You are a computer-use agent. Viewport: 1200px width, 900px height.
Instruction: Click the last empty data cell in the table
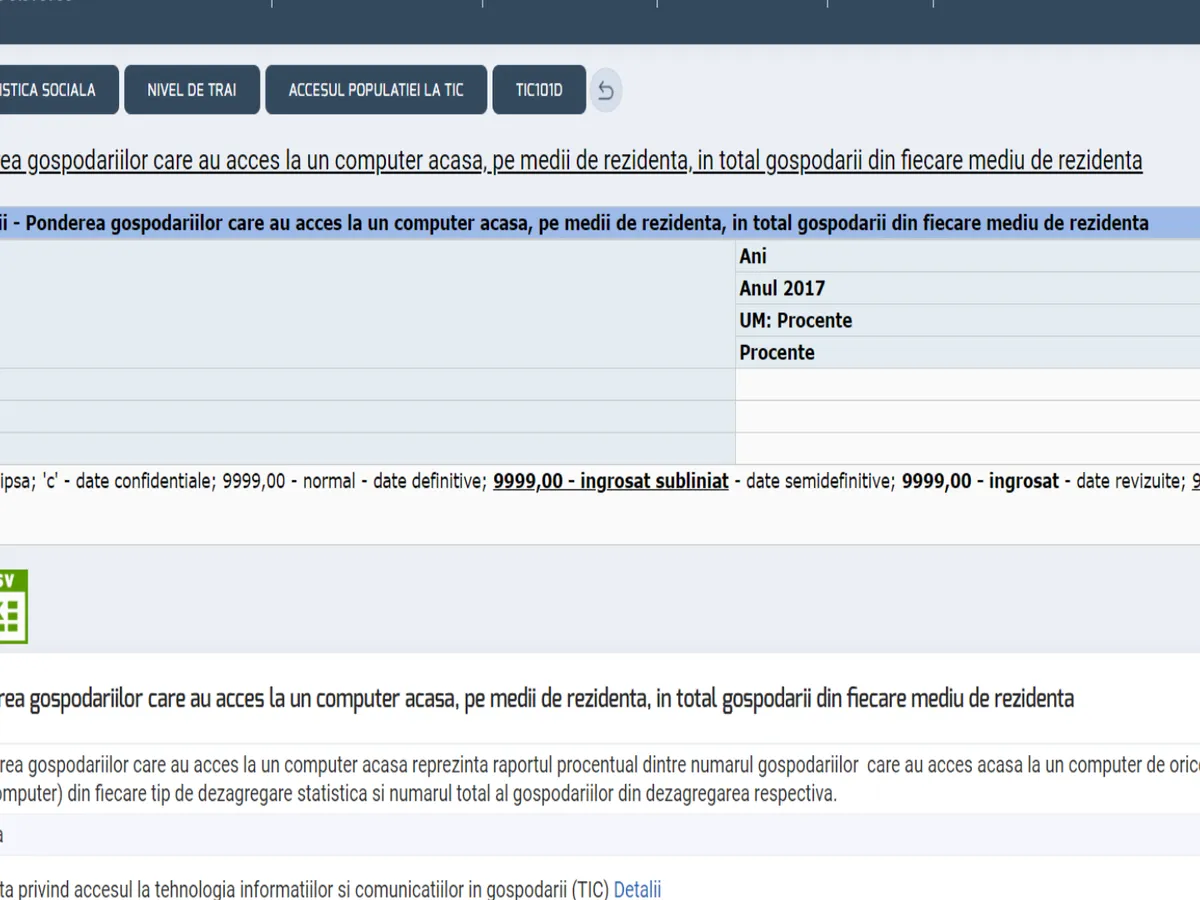966,449
